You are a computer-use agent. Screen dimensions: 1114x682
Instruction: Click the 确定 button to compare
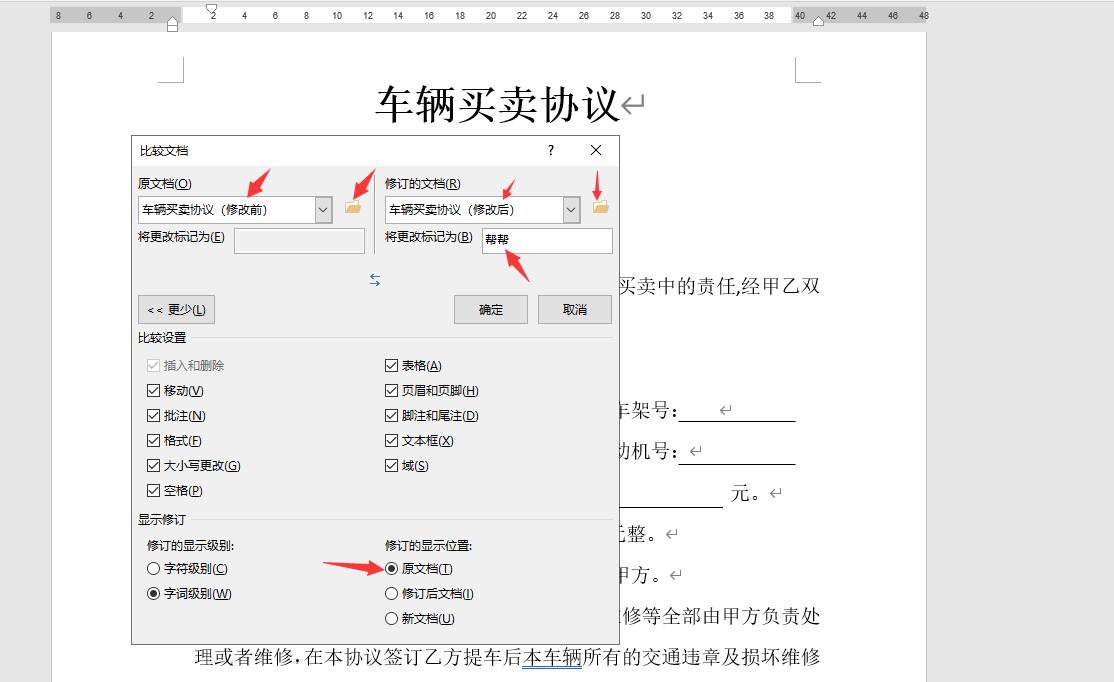pyautogui.click(x=490, y=309)
